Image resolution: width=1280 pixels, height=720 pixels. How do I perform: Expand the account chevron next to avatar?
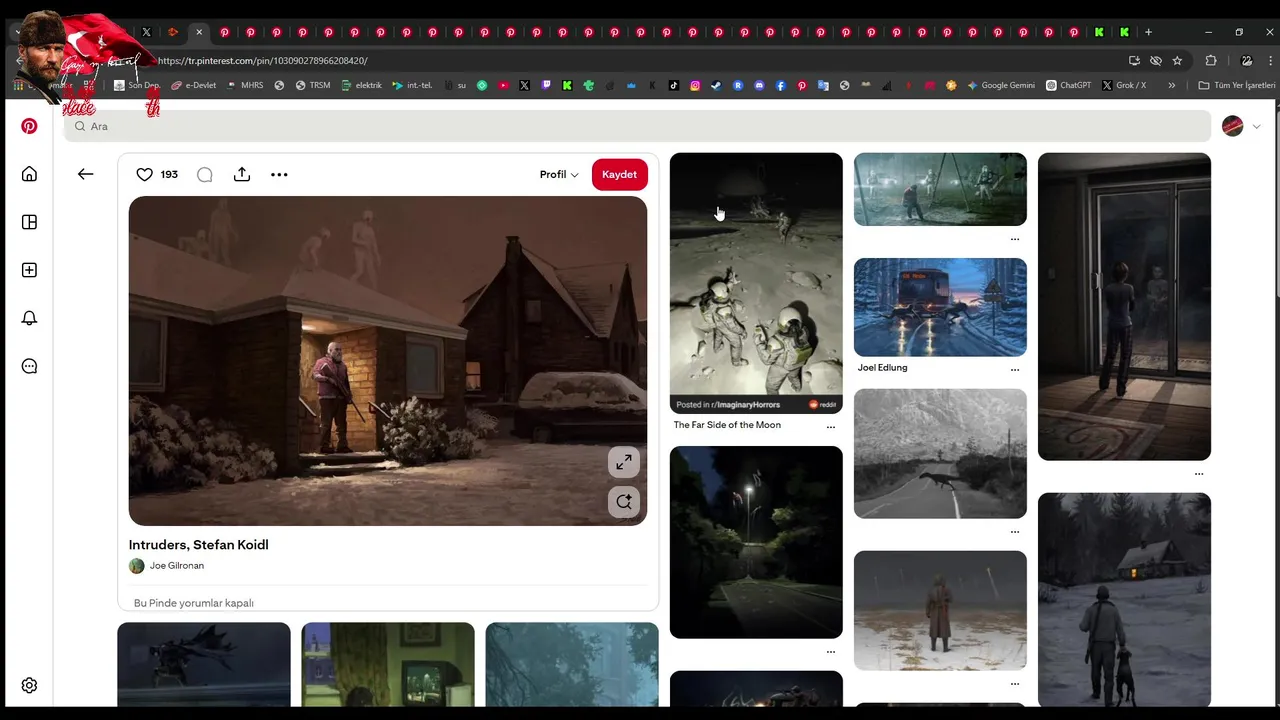click(x=1256, y=126)
